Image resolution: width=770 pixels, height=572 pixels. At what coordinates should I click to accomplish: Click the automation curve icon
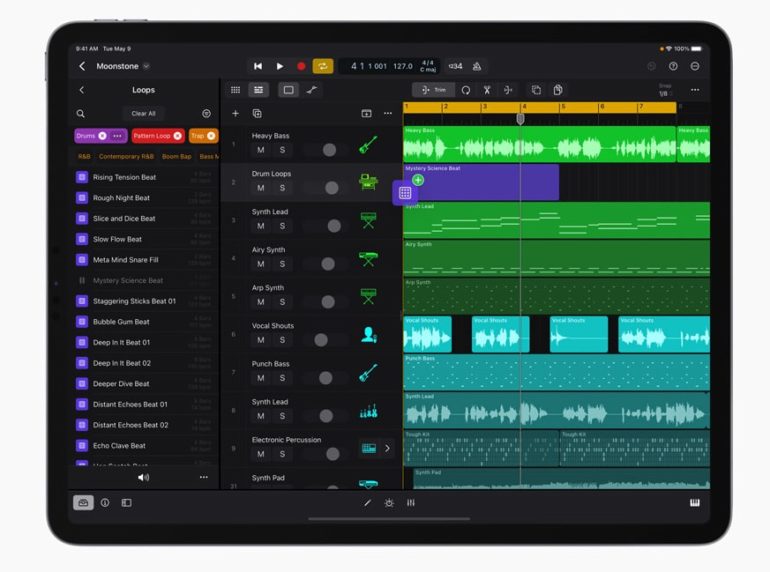point(311,90)
